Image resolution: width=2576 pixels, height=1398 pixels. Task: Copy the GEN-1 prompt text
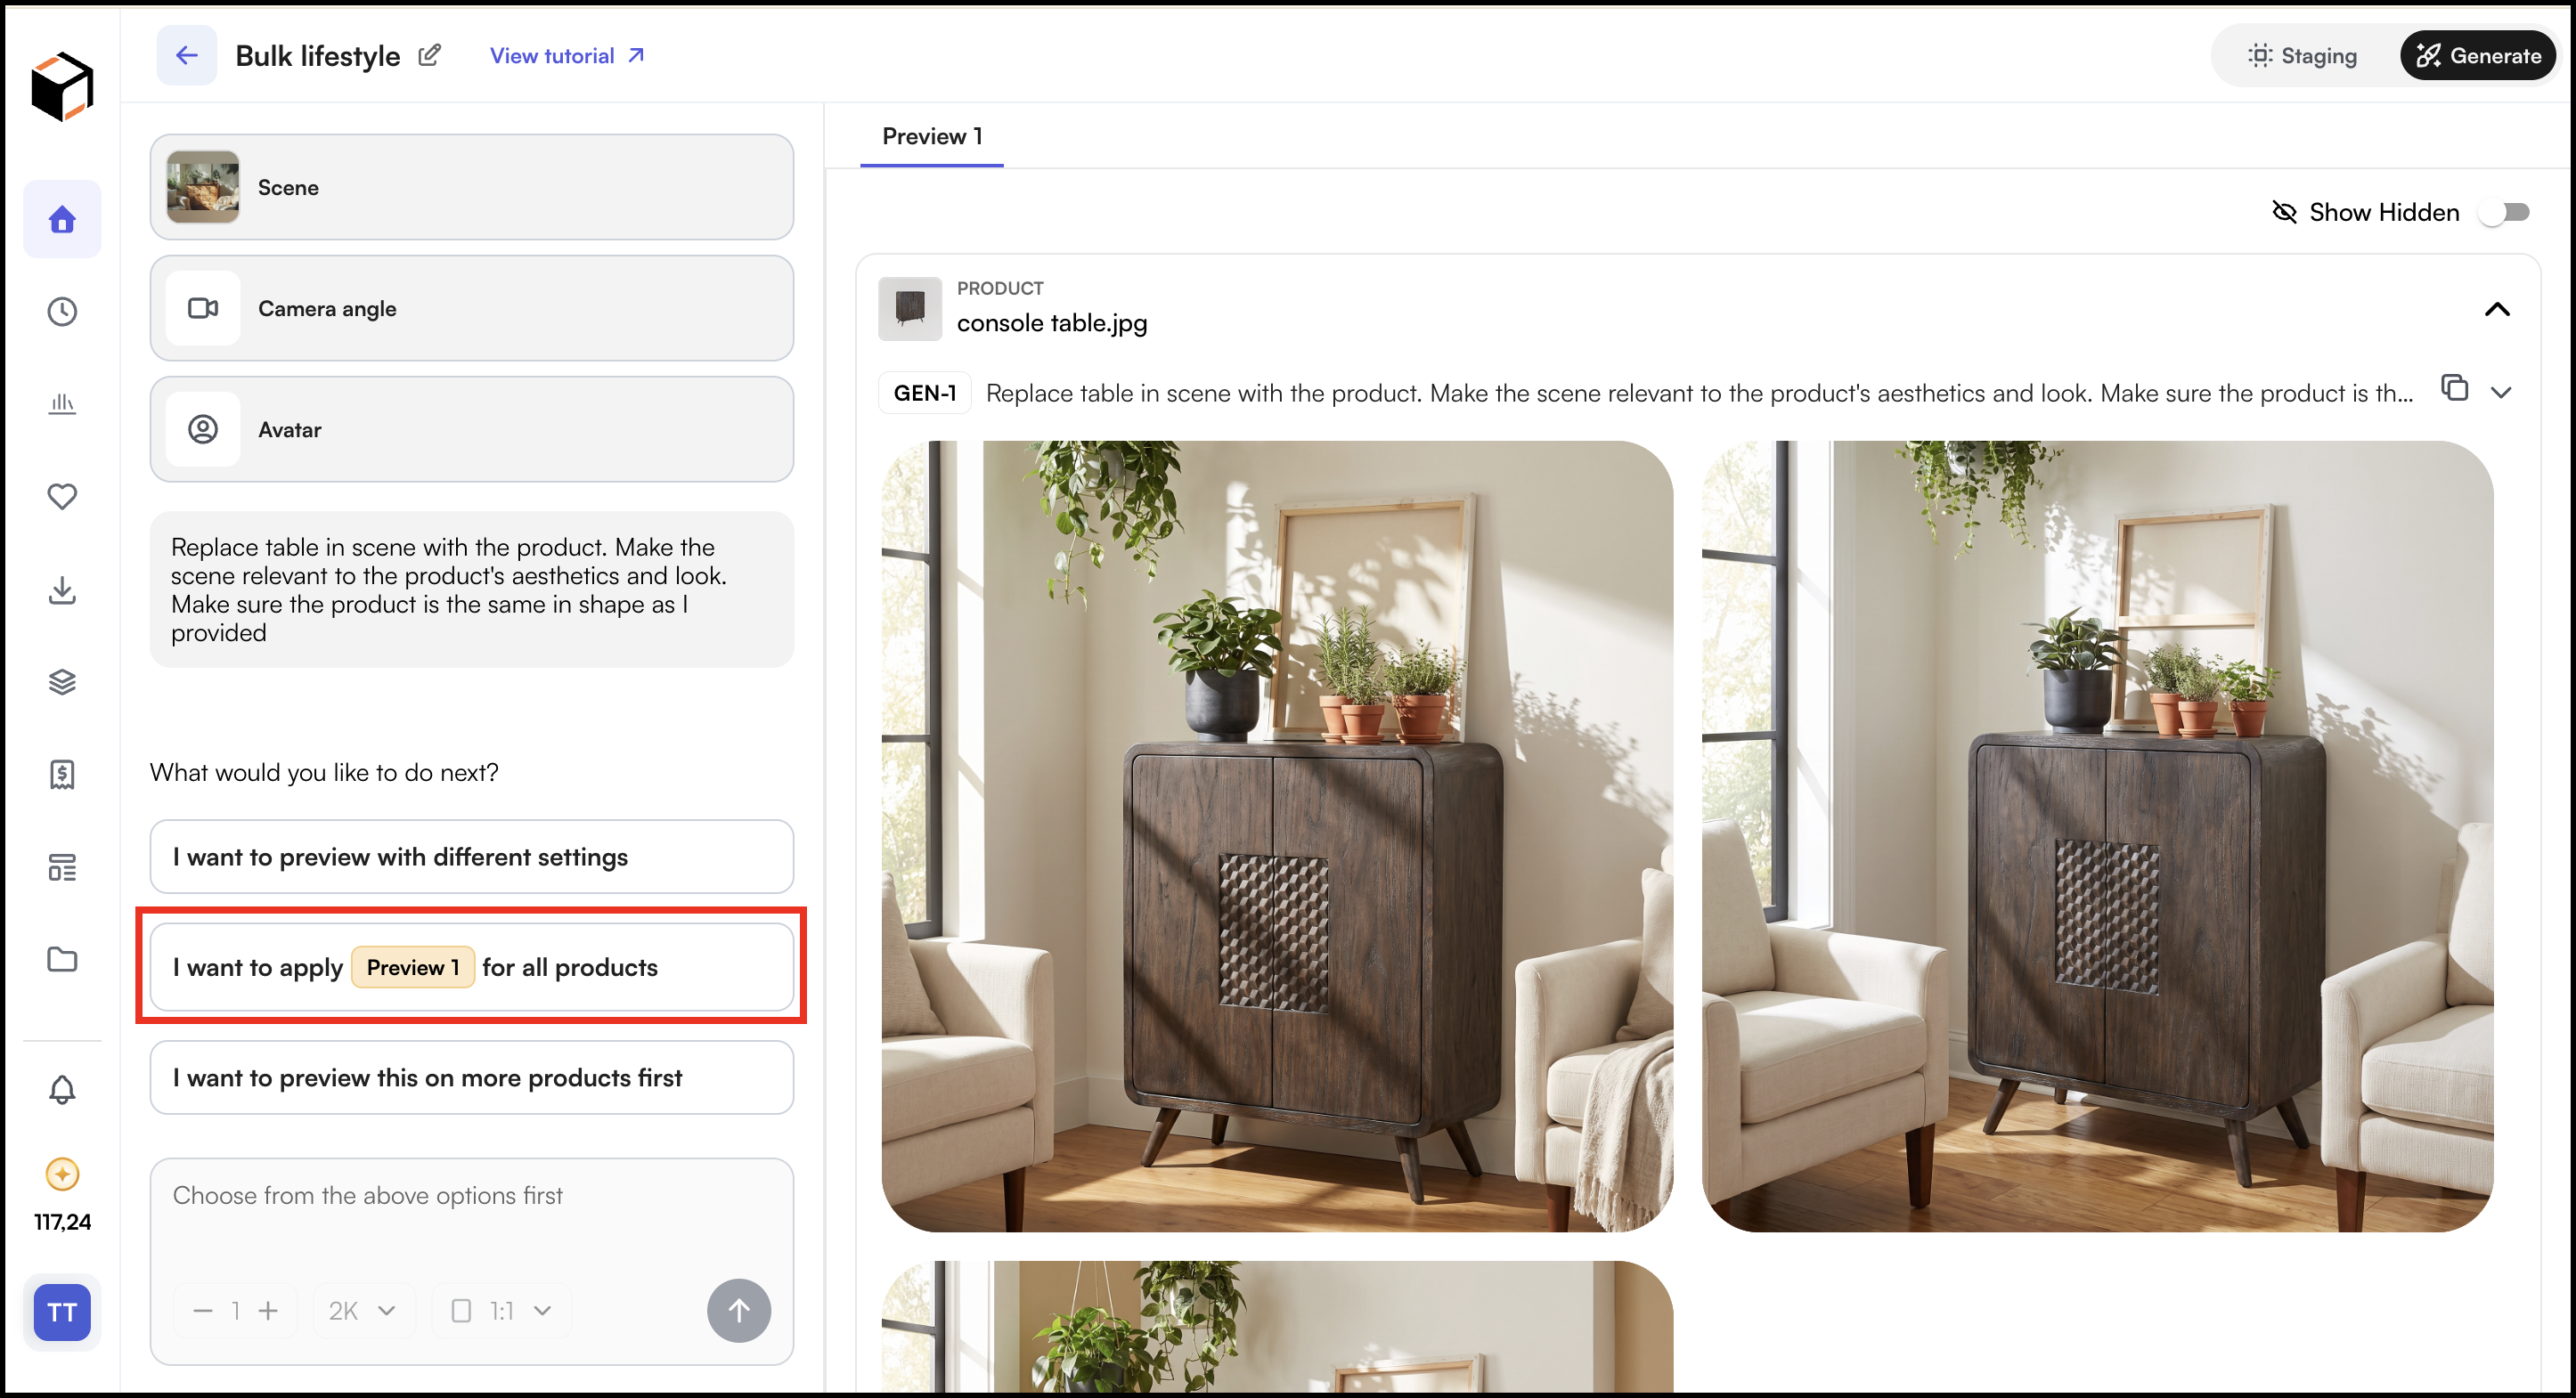click(x=2455, y=388)
